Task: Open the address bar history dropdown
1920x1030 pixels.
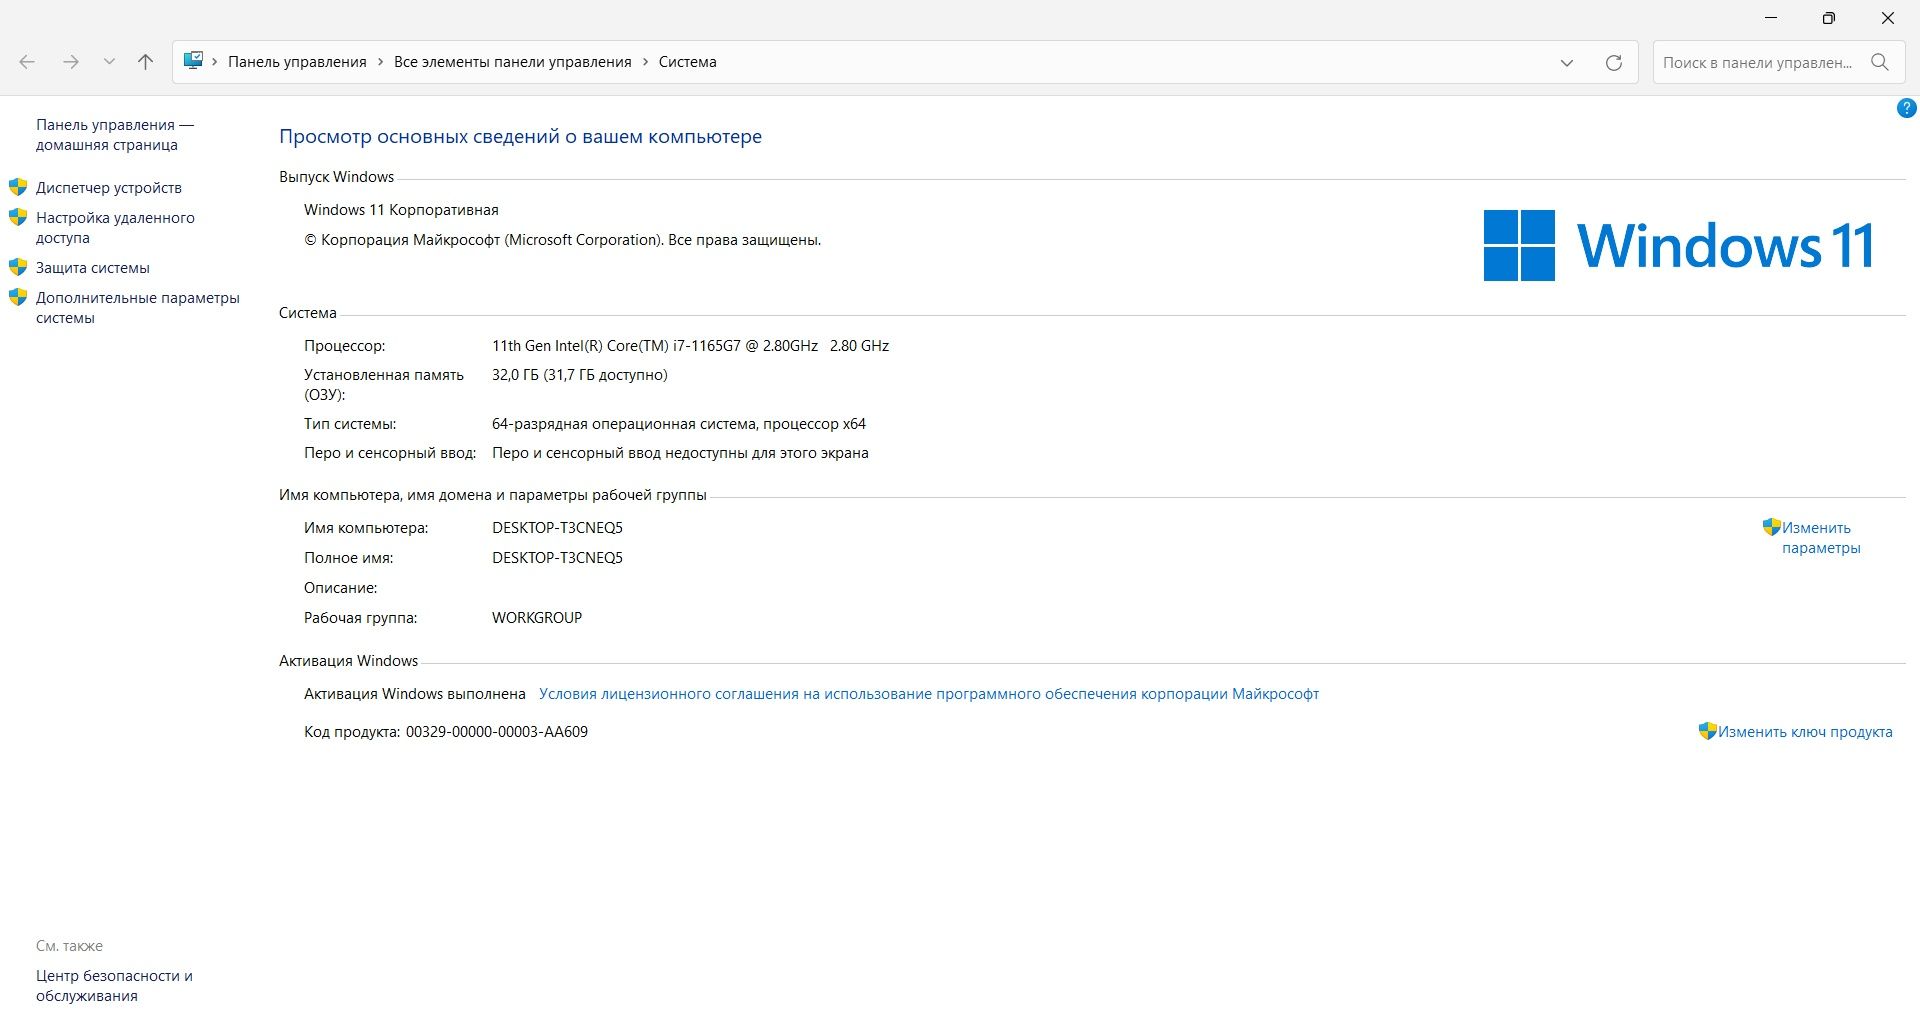Action: tap(1567, 62)
